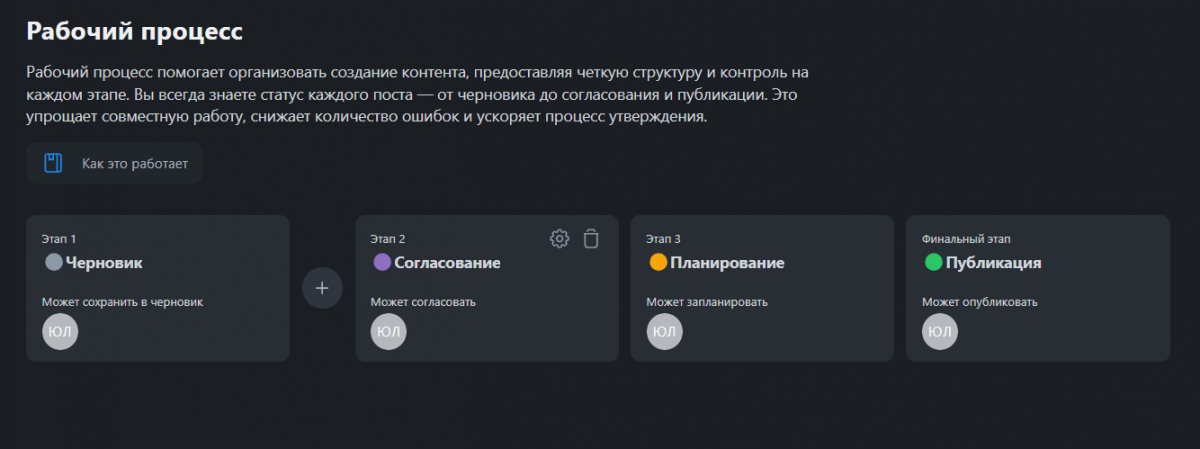Select ЮЛ avatar under Может согласовать
This screenshot has height=449, width=1200.
click(389, 332)
